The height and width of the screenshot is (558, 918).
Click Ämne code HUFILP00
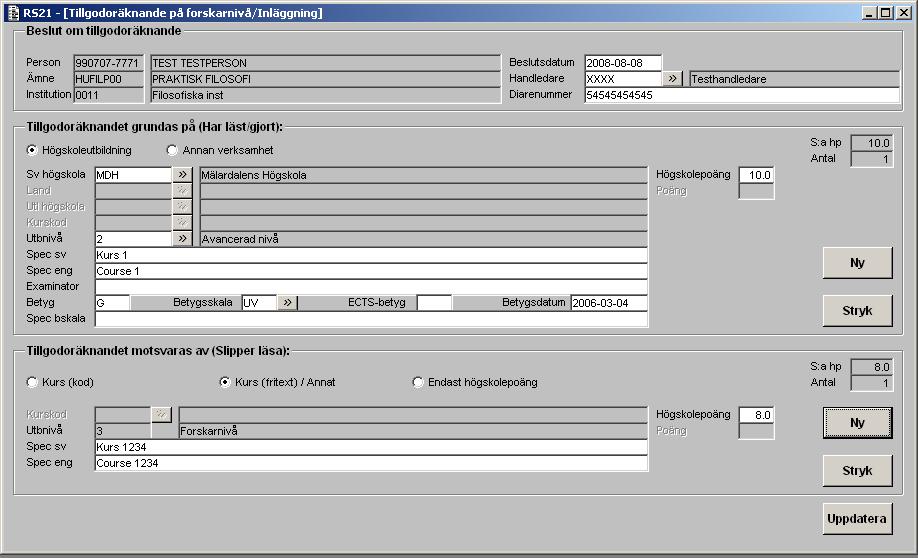[109, 78]
